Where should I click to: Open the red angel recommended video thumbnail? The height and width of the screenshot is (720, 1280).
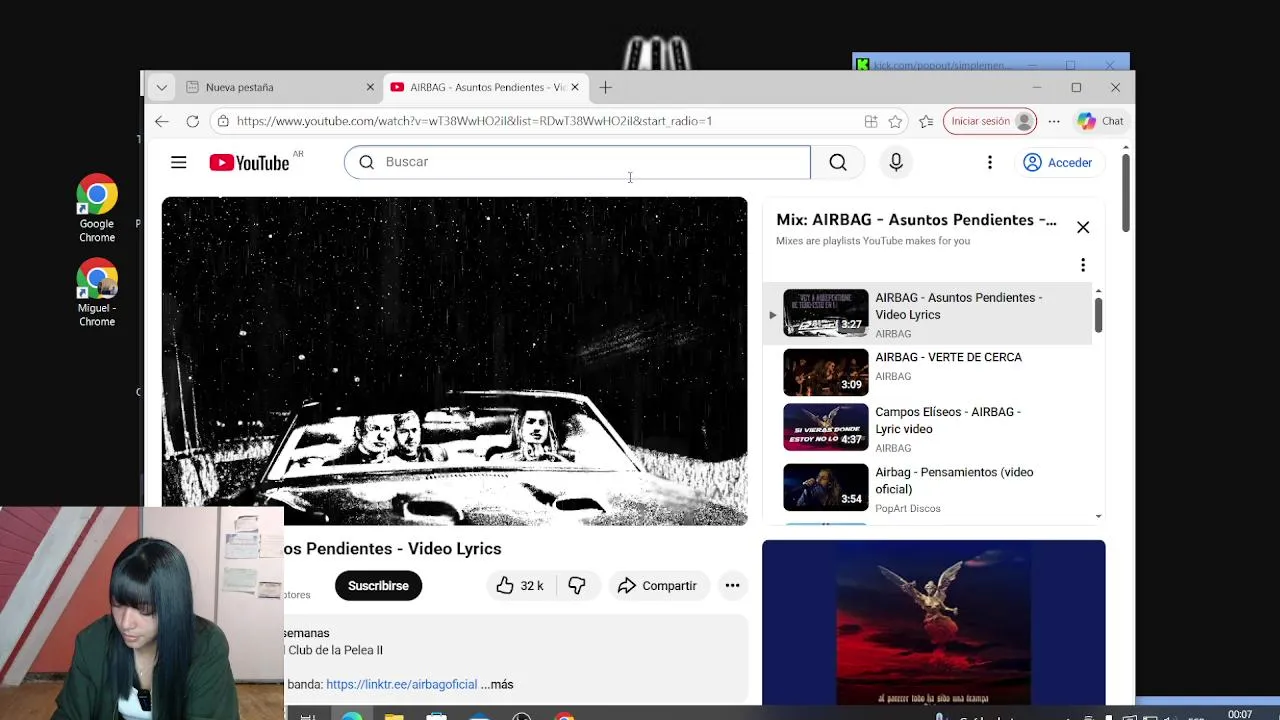[x=934, y=622]
